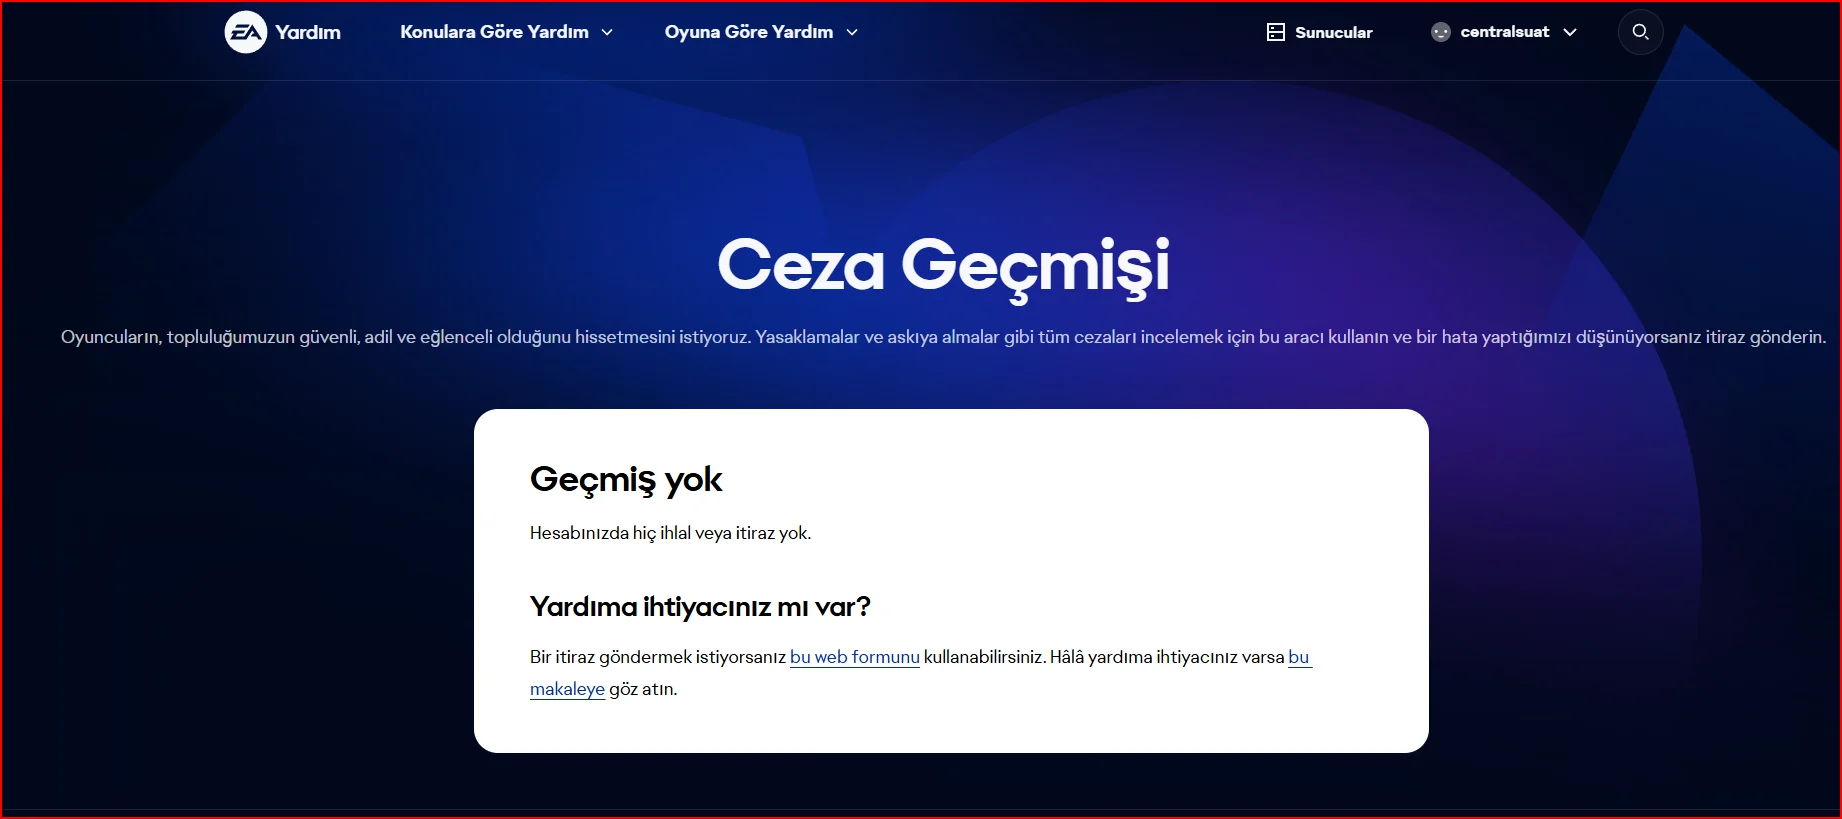Click the EA logo icon
Image resolution: width=1842 pixels, height=819 pixels.
pyautogui.click(x=246, y=32)
